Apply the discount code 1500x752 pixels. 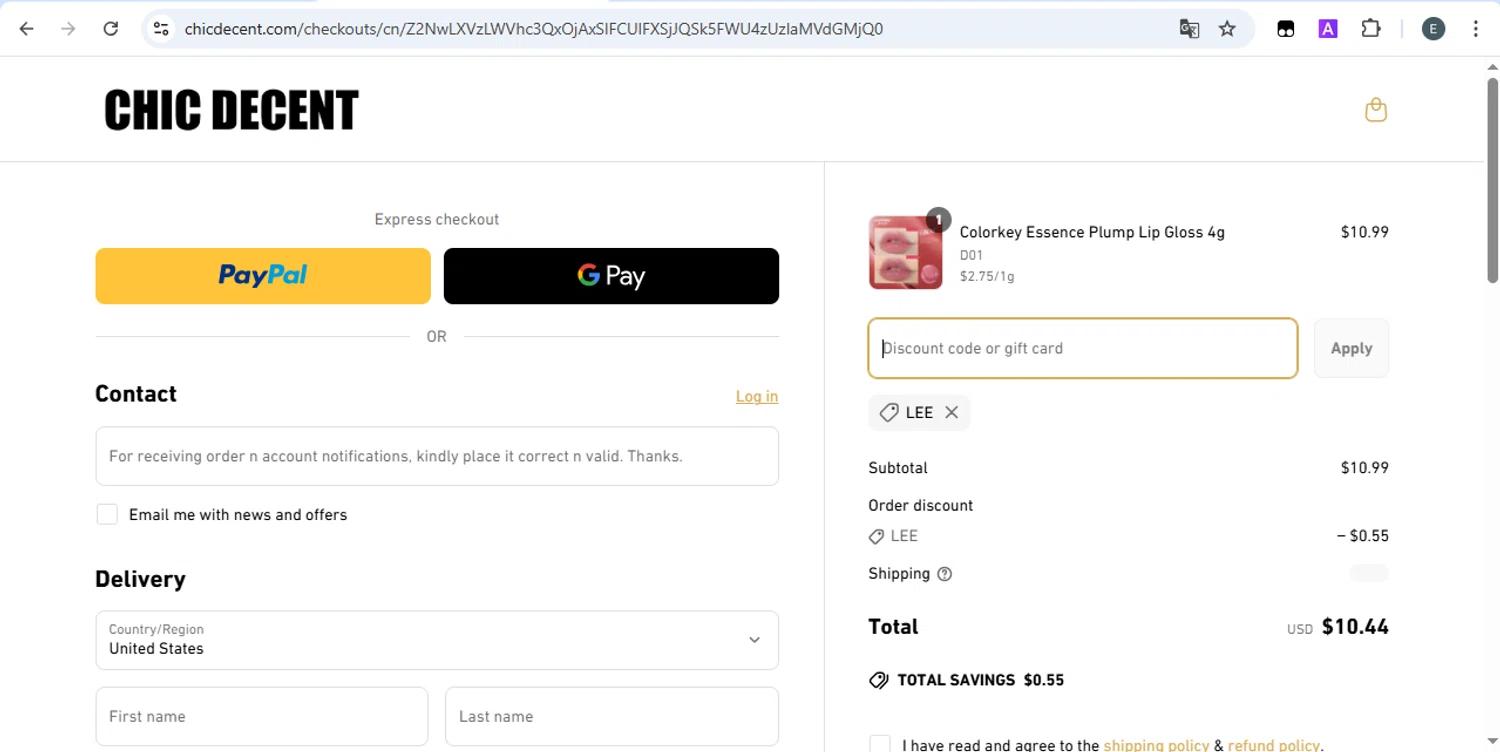click(x=1351, y=348)
